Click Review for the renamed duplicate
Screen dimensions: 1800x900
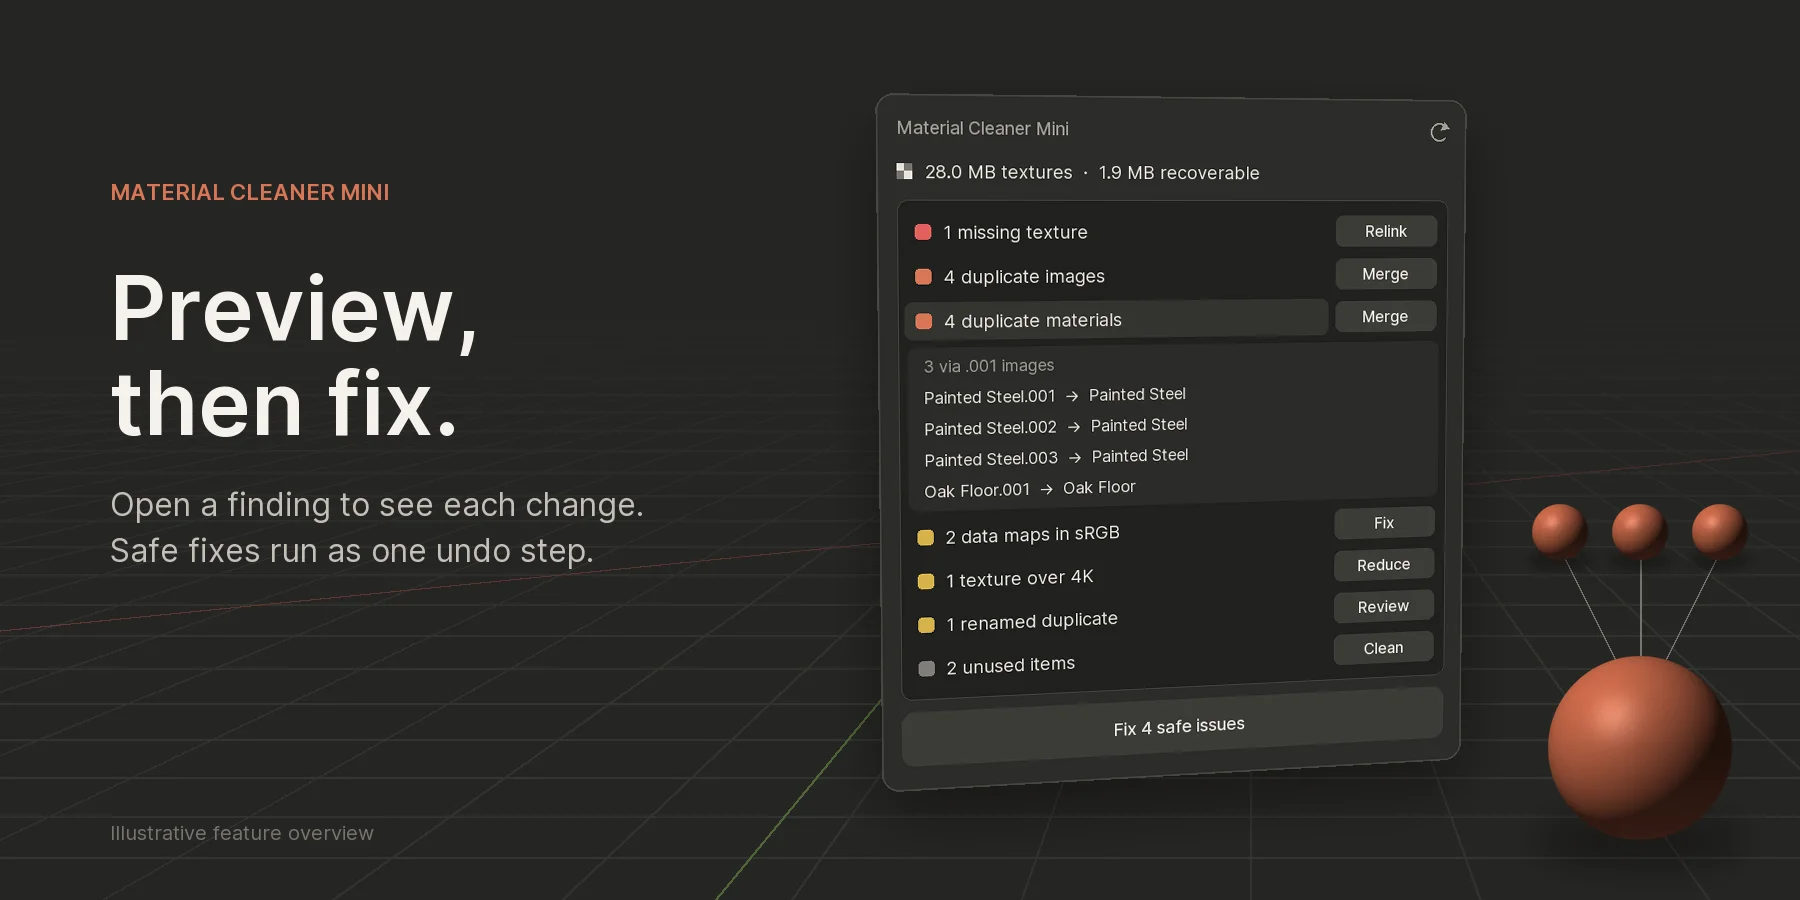[1383, 606]
